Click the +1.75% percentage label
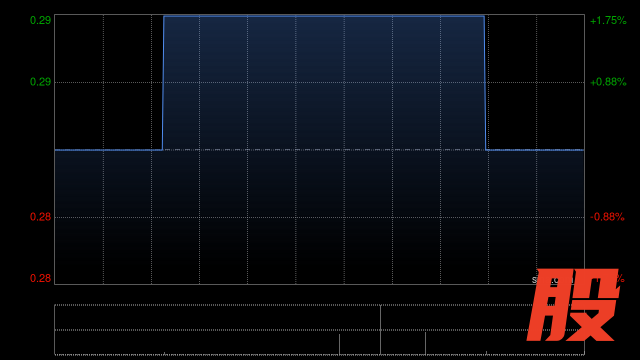This screenshot has width=640, height=360. (x=608, y=20)
